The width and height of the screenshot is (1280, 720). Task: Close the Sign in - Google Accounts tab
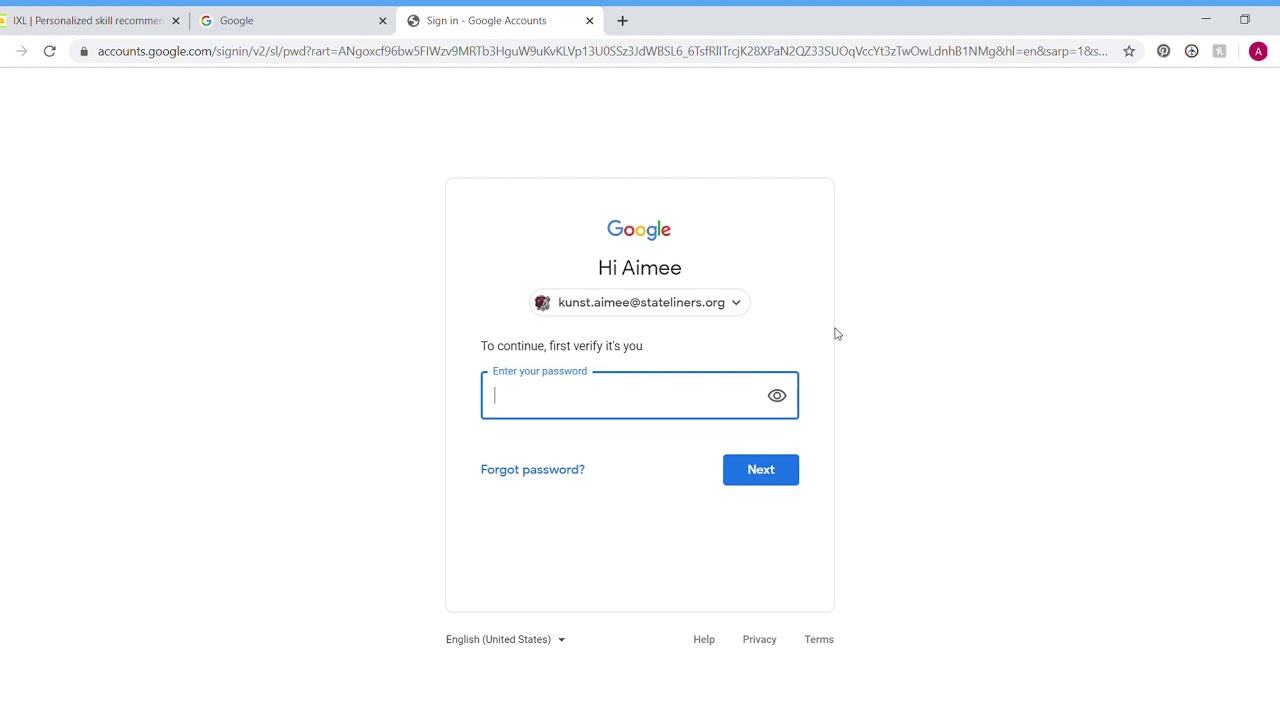[x=589, y=20]
